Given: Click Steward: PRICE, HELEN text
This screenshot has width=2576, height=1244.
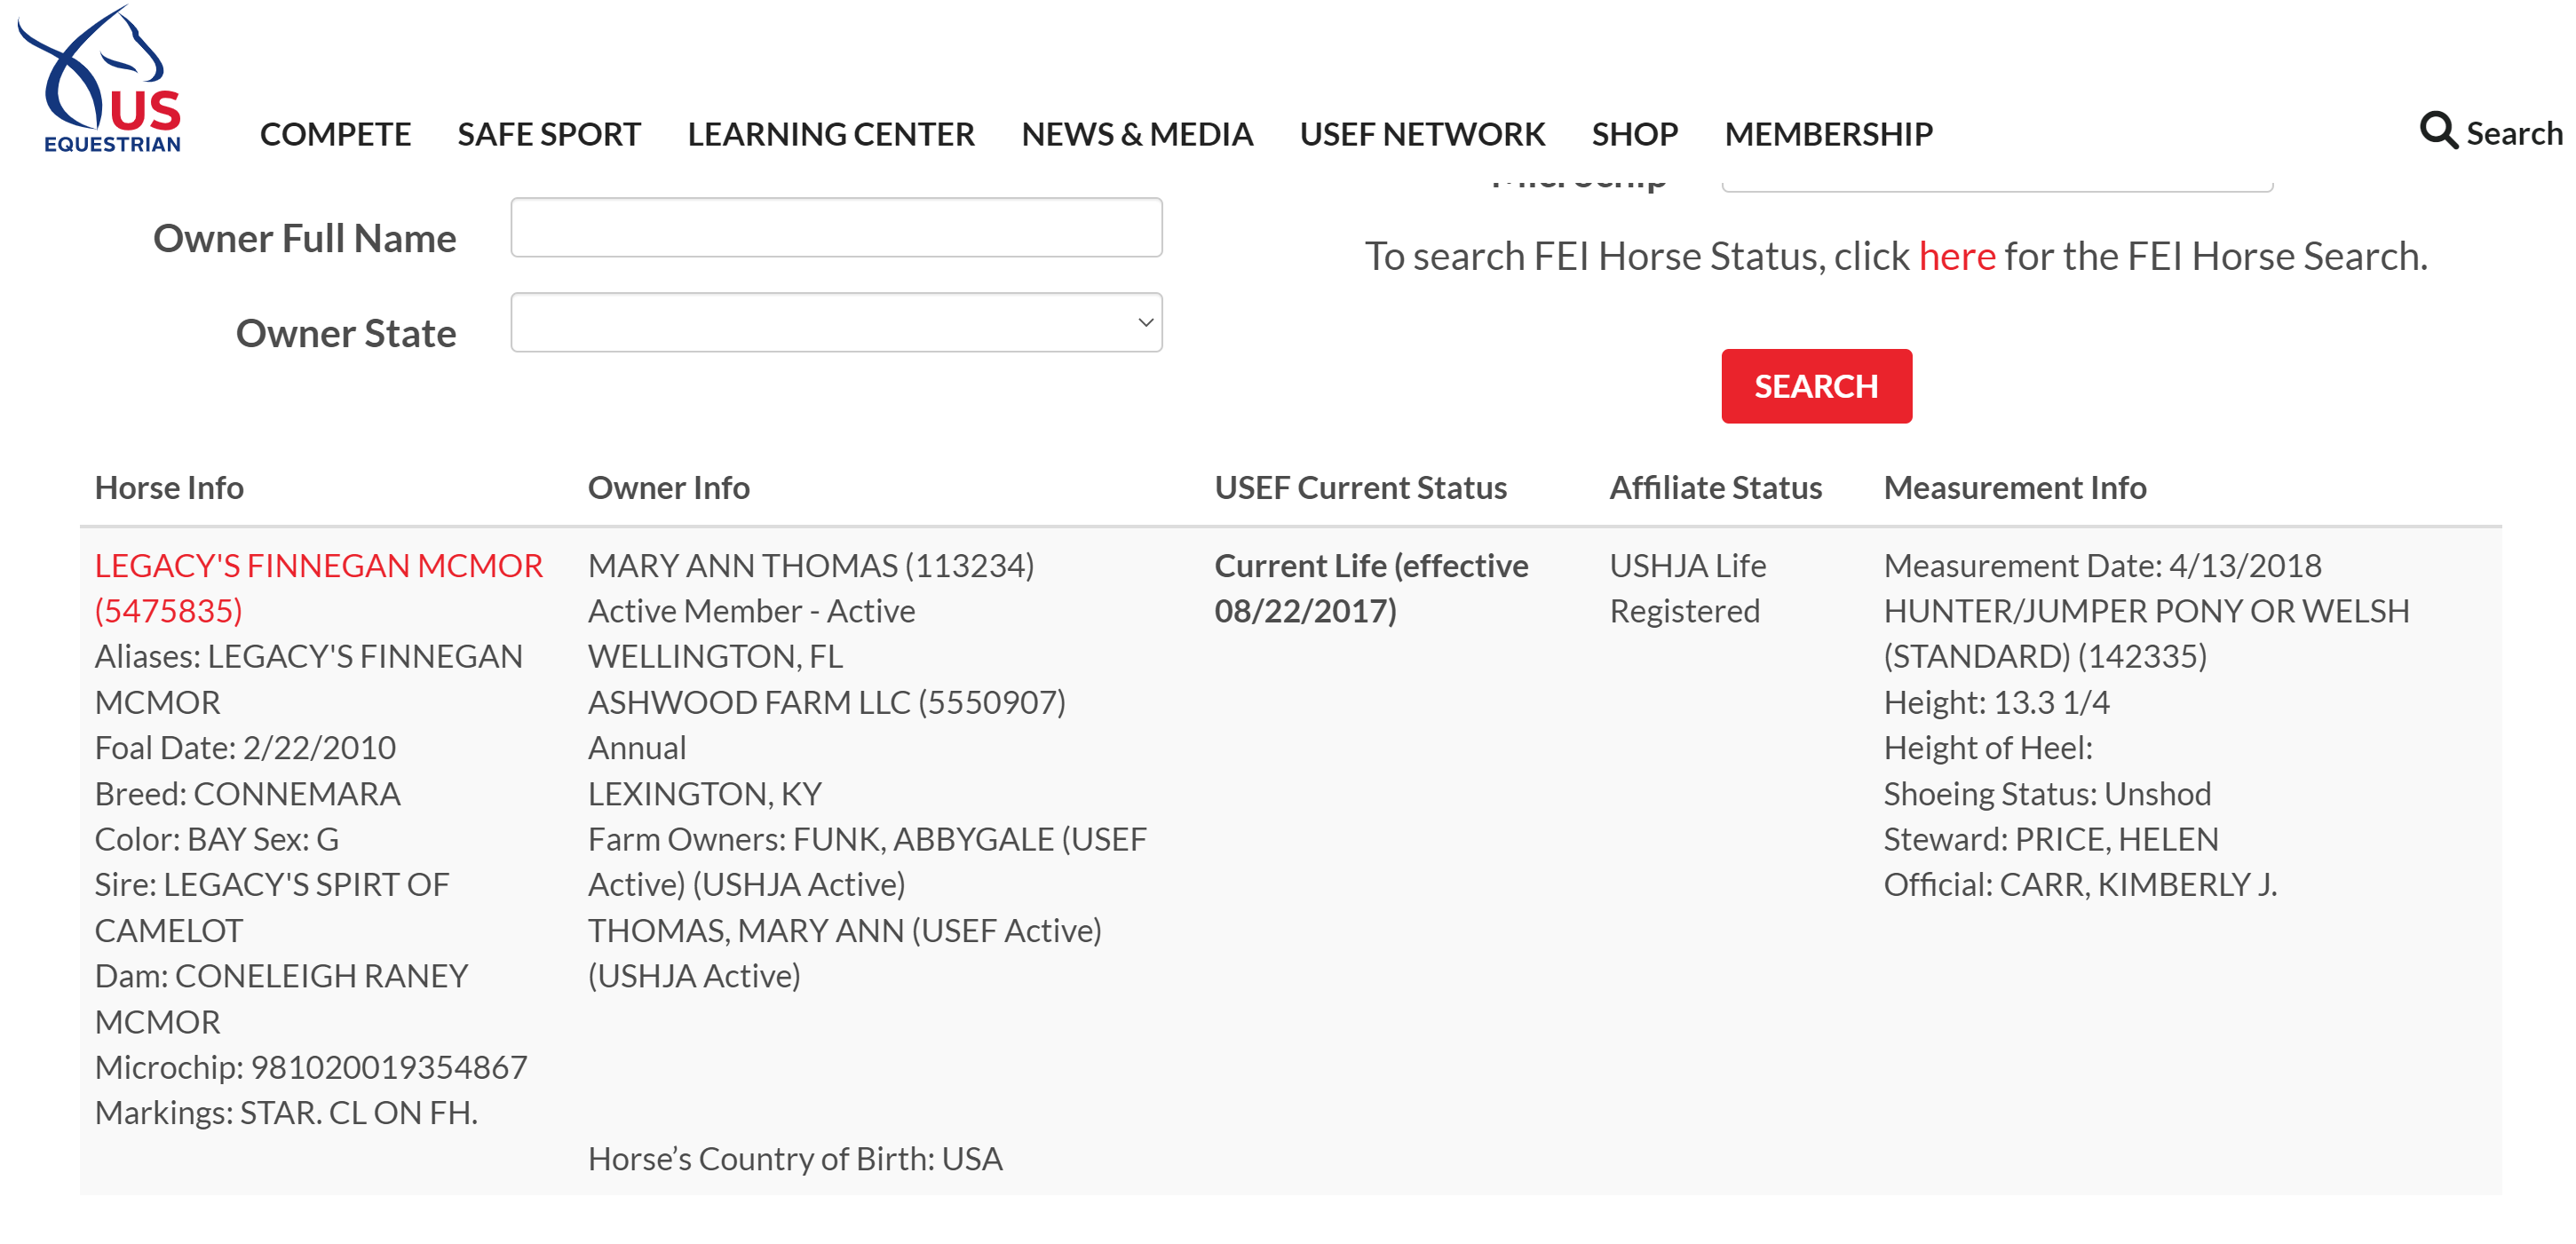Looking at the screenshot, I should tap(2050, 839).
